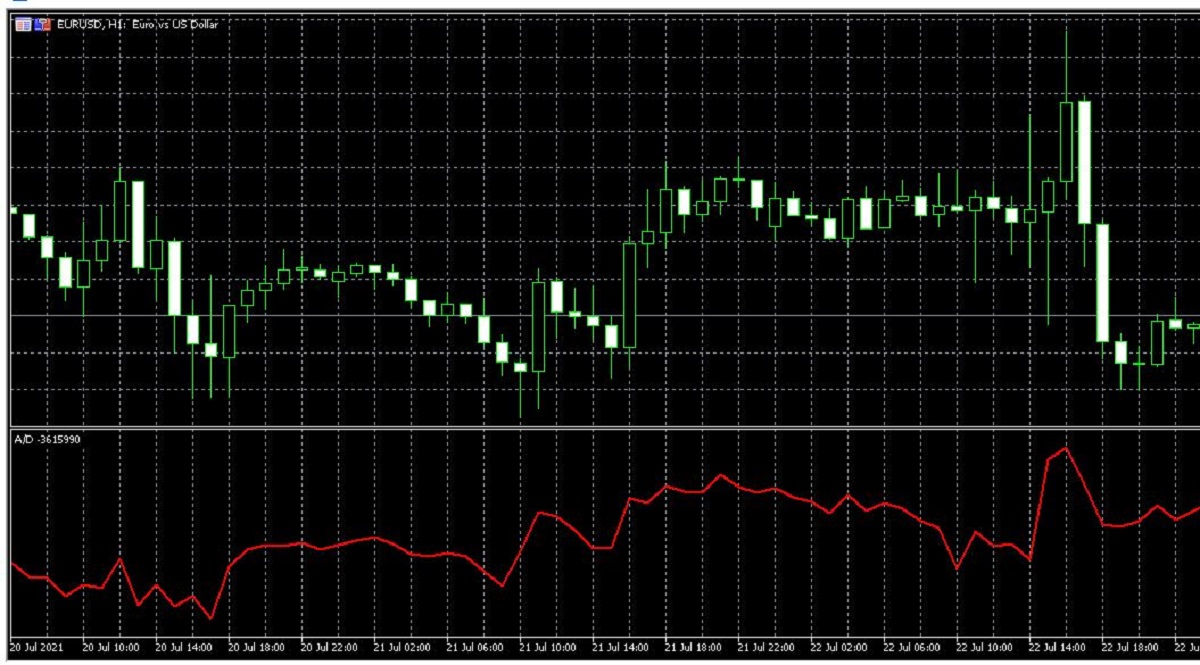This screenshot has width=1200, height=665.
Task: Click the 21 Jul 10:00 time label
Action: tap(549, 648)
